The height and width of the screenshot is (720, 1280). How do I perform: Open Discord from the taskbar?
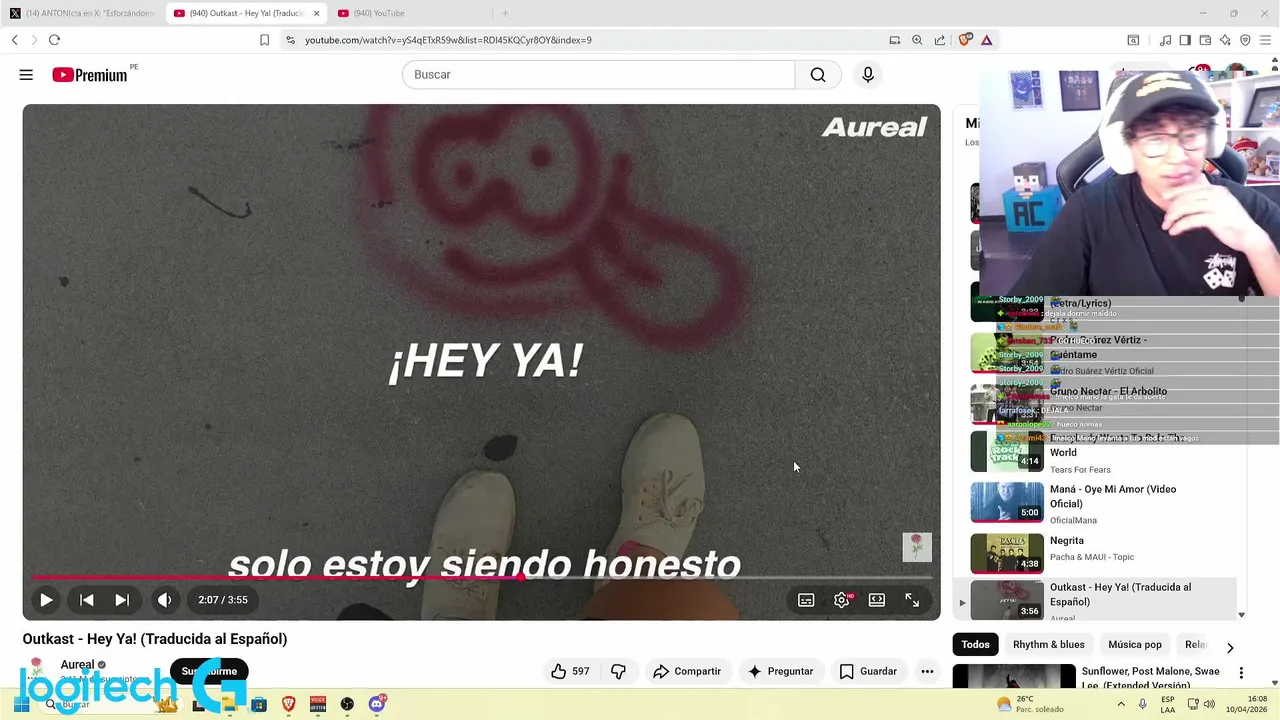click(x=377, y=704)
